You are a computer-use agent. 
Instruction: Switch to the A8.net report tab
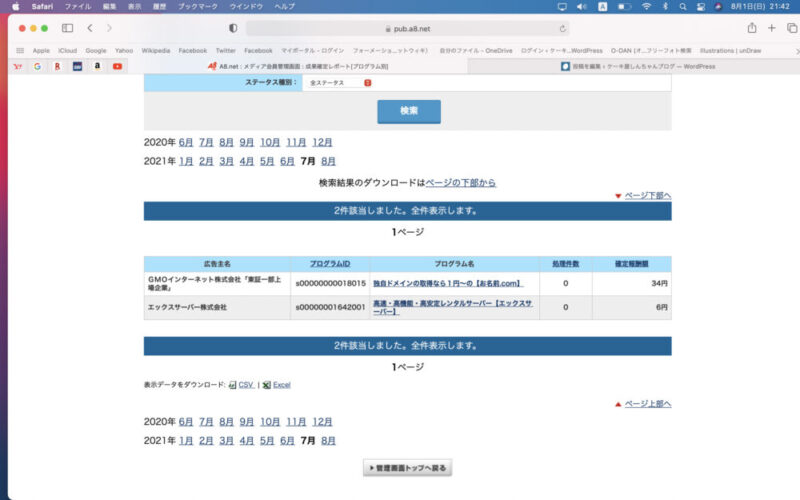point(298,66)
